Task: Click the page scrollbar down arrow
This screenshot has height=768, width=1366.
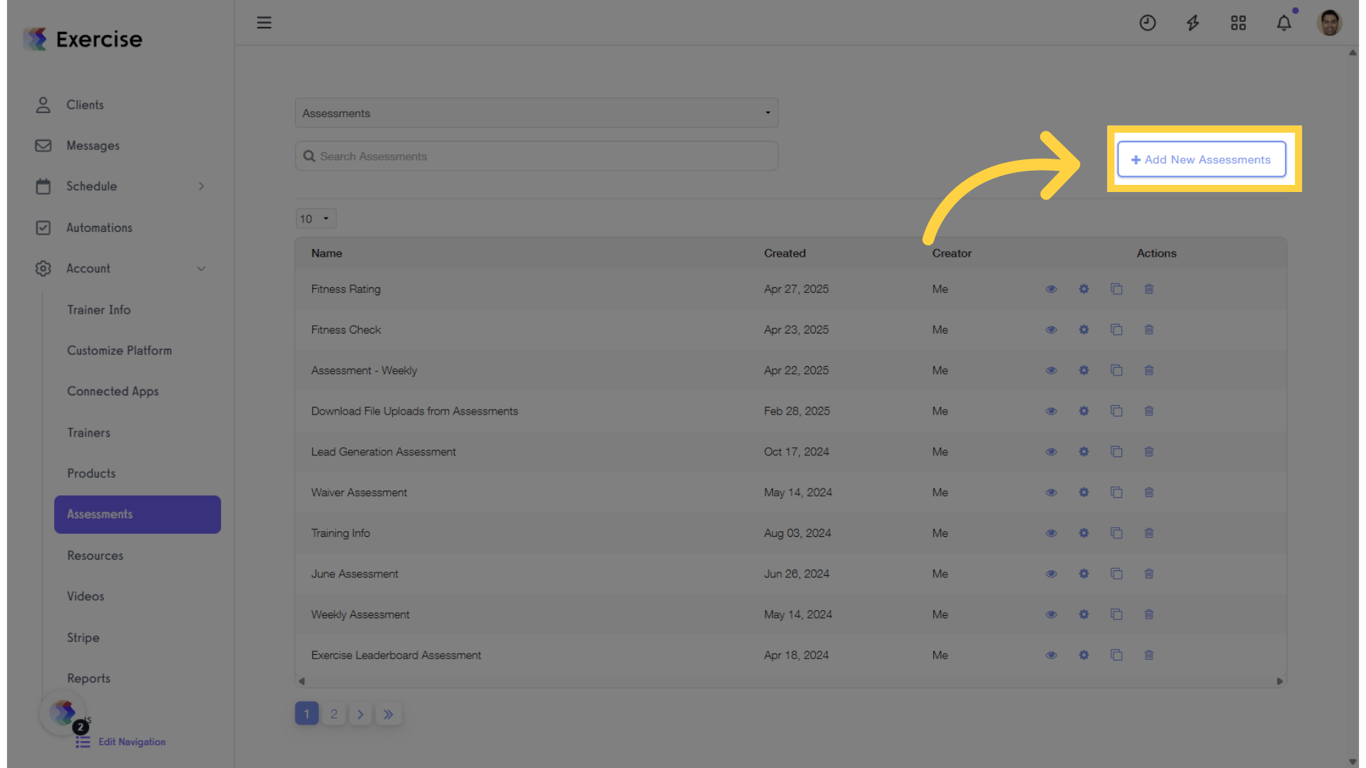Action: tap(1353, 762)
